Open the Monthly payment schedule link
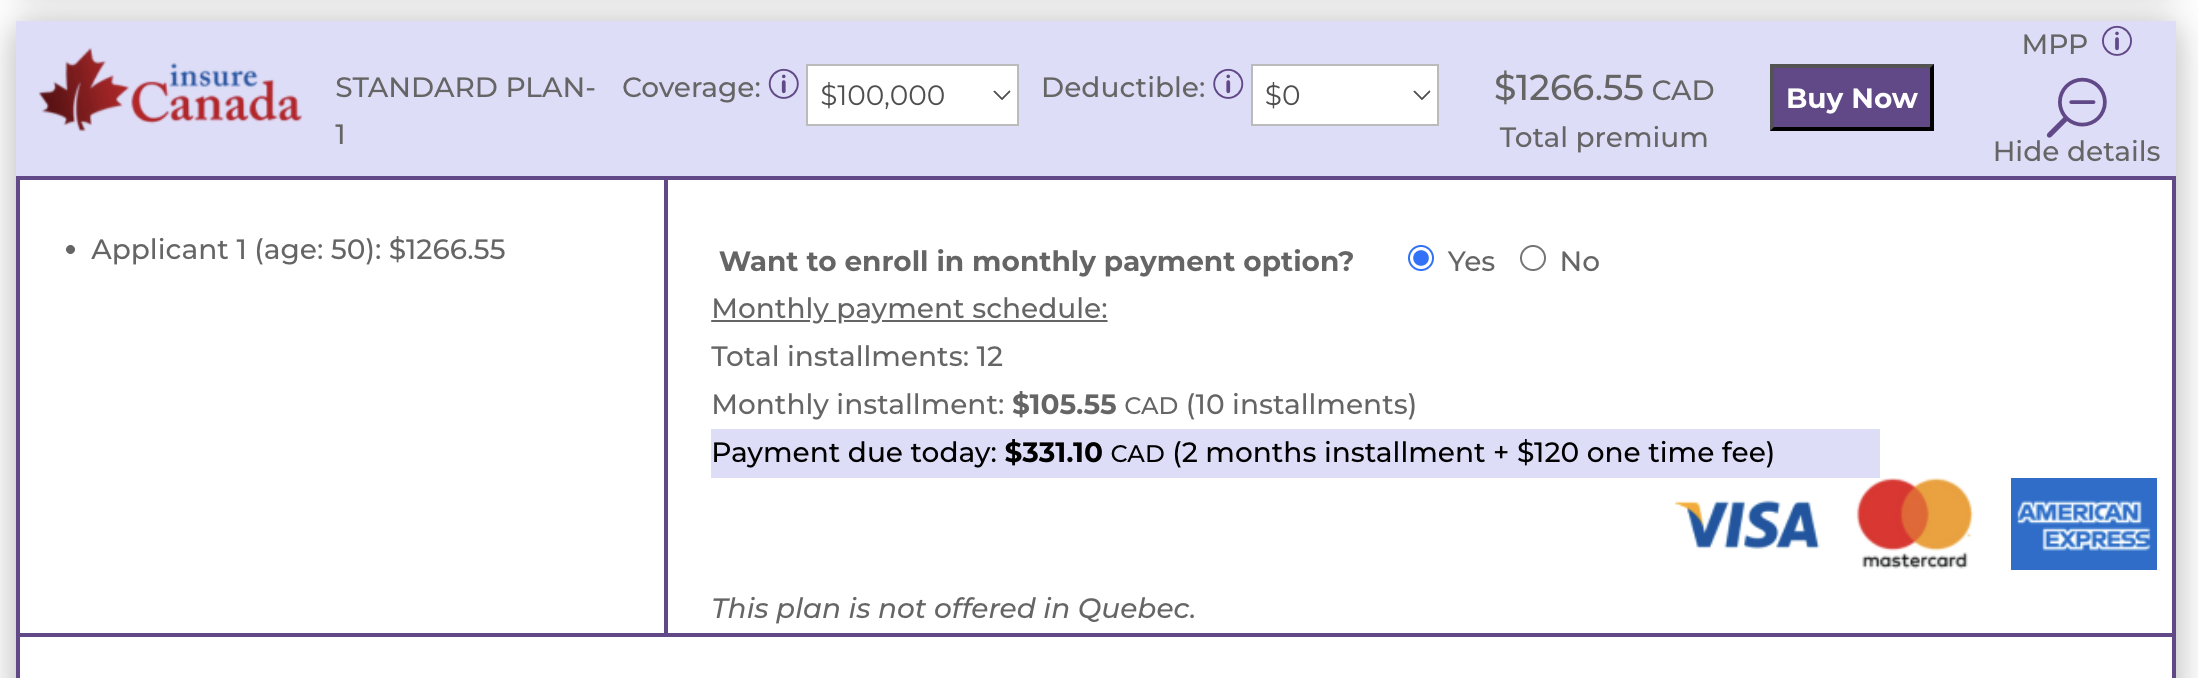 tap(909, 308)
